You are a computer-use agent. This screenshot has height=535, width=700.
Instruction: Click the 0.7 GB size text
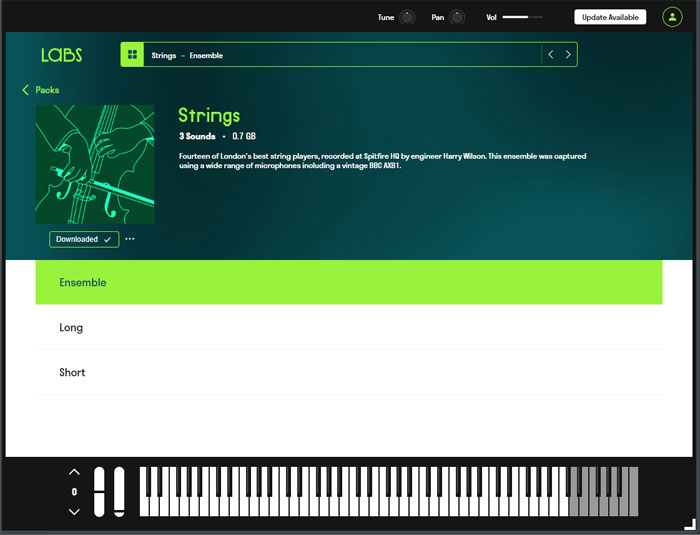click(x=244, y=136)
